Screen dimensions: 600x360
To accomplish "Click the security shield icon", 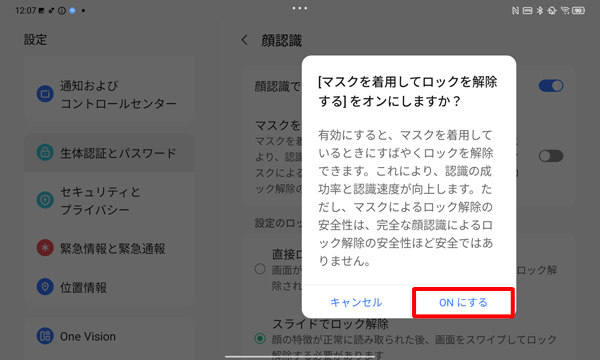I will pyautogui.click(x=45, y=200).
